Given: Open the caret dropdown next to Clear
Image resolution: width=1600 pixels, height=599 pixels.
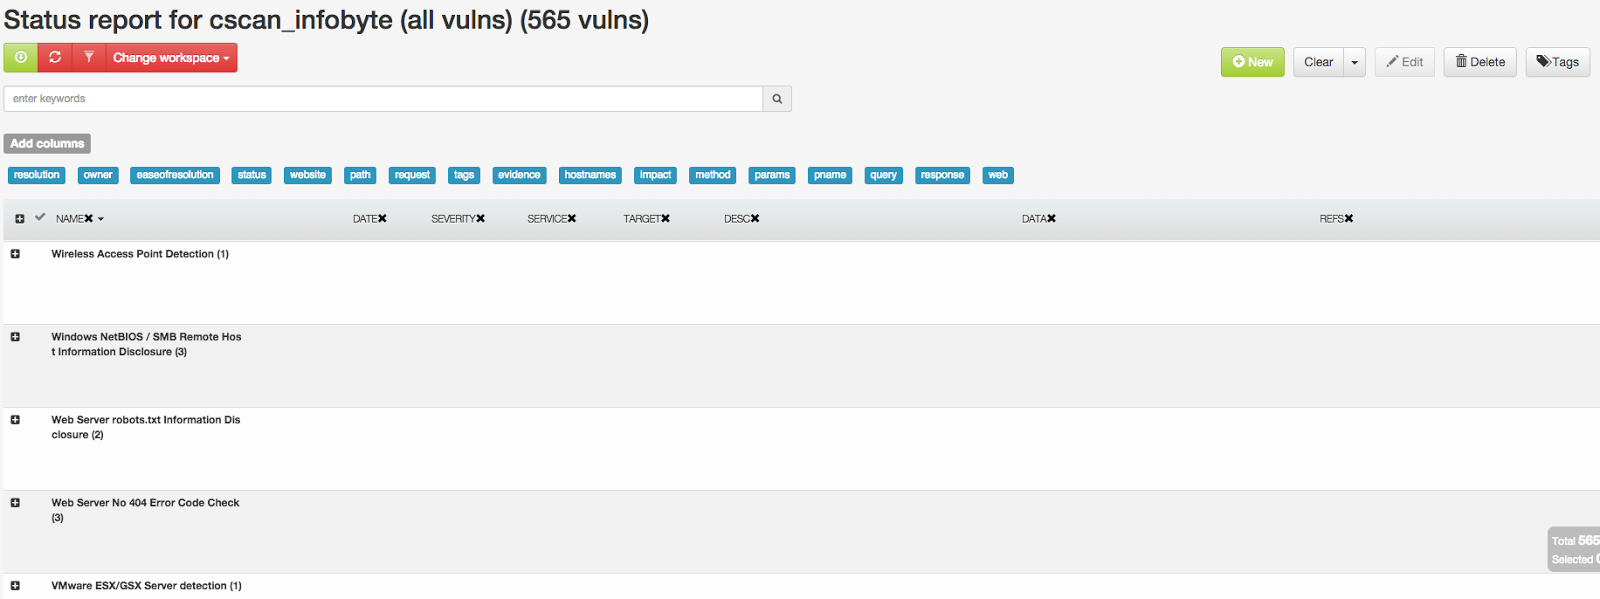Looking at the screenshot, I should tap(1355, 62).
